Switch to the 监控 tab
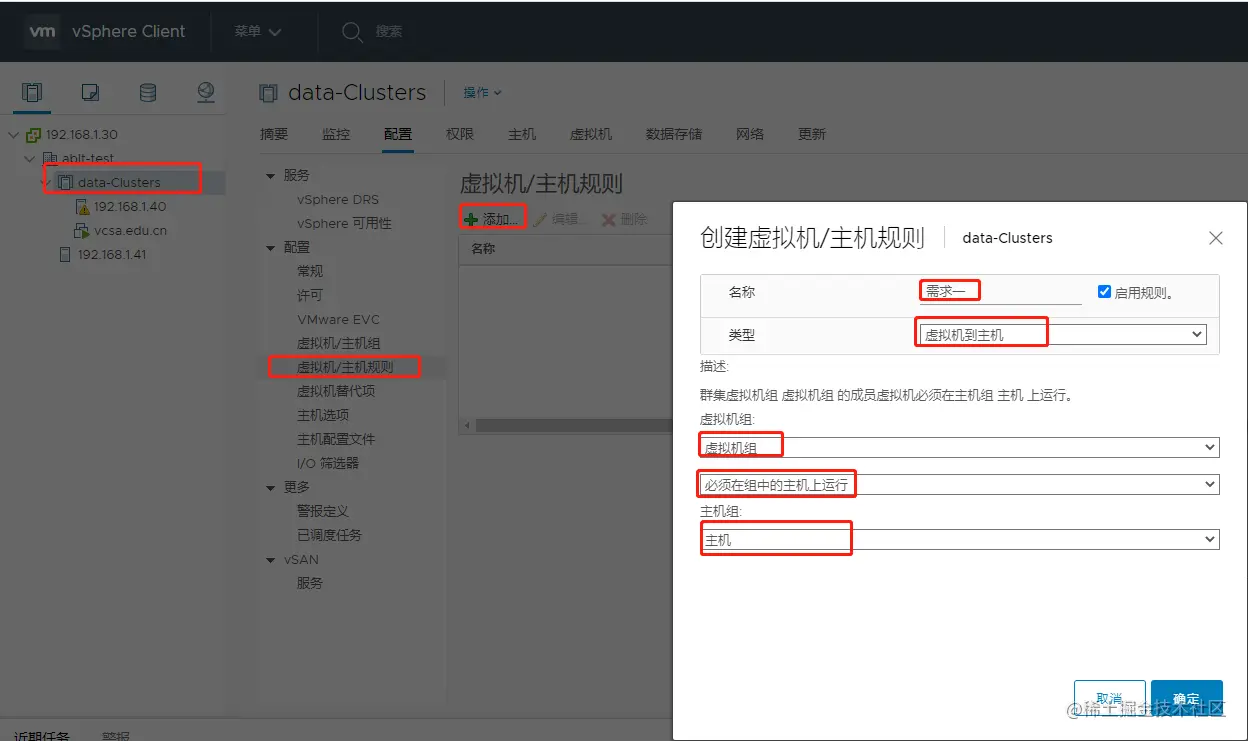The height and width of the screenshot is (741, 1248). click(x=336, y=134)
